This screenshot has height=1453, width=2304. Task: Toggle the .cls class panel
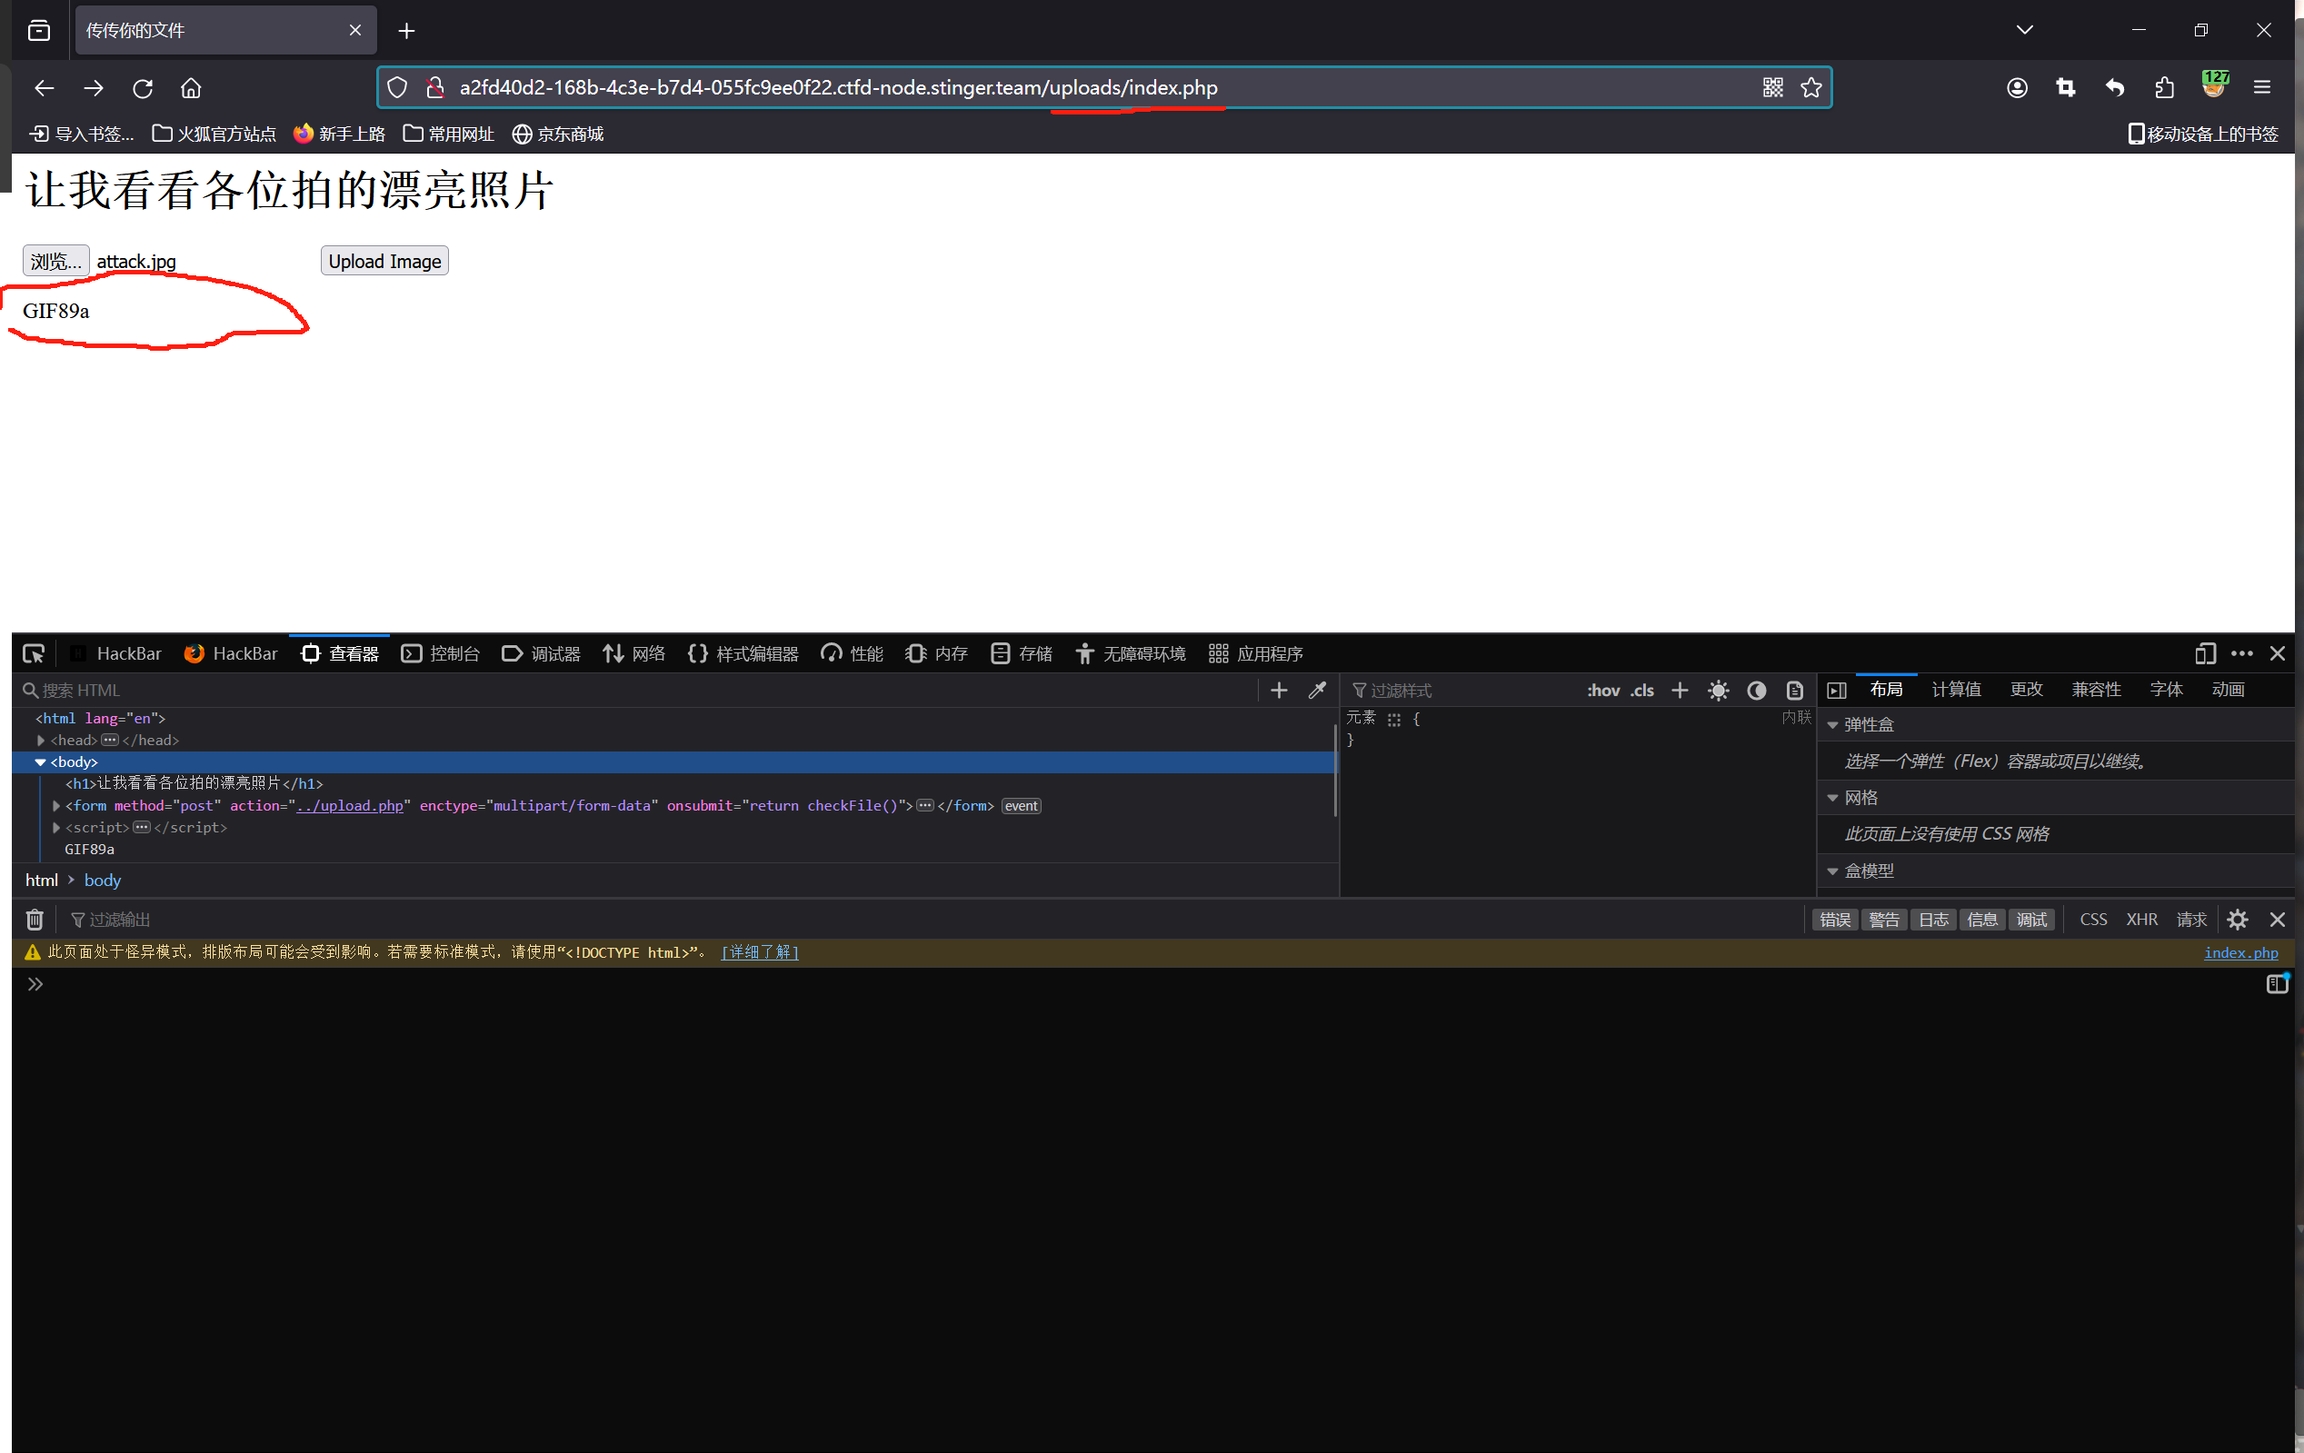point(1642,690)
